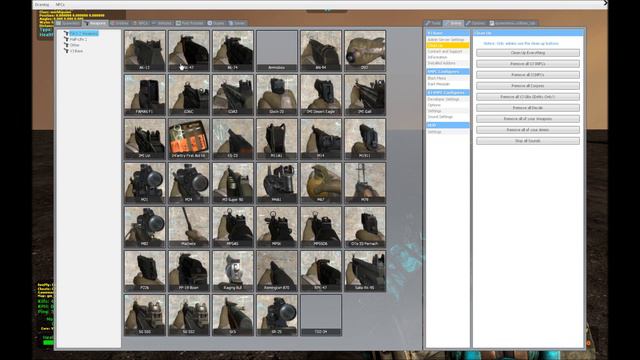Select the AK-47 weapon icon
This screenshot has width=640, height=360.
tap(189, 51)
